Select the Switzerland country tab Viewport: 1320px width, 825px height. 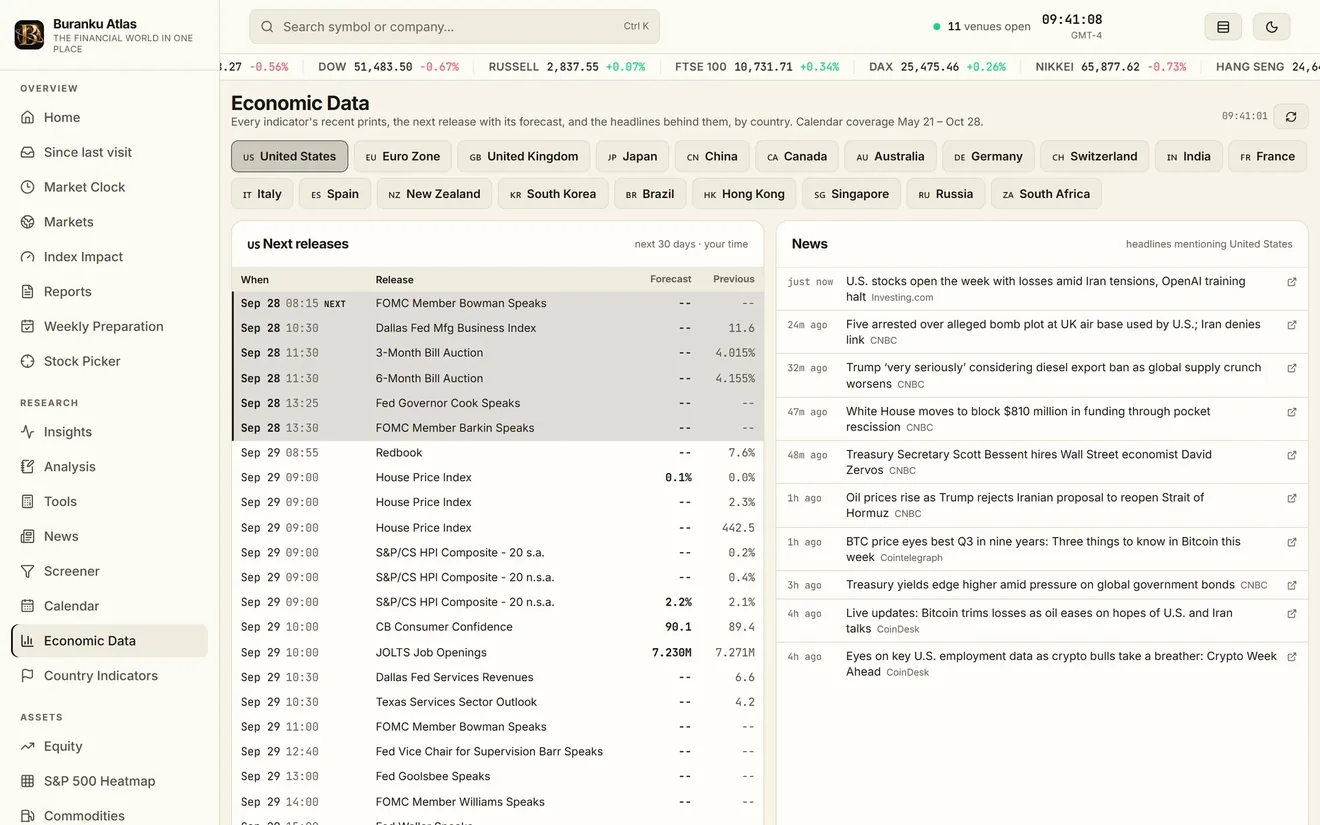click(x=1095, y=156)
